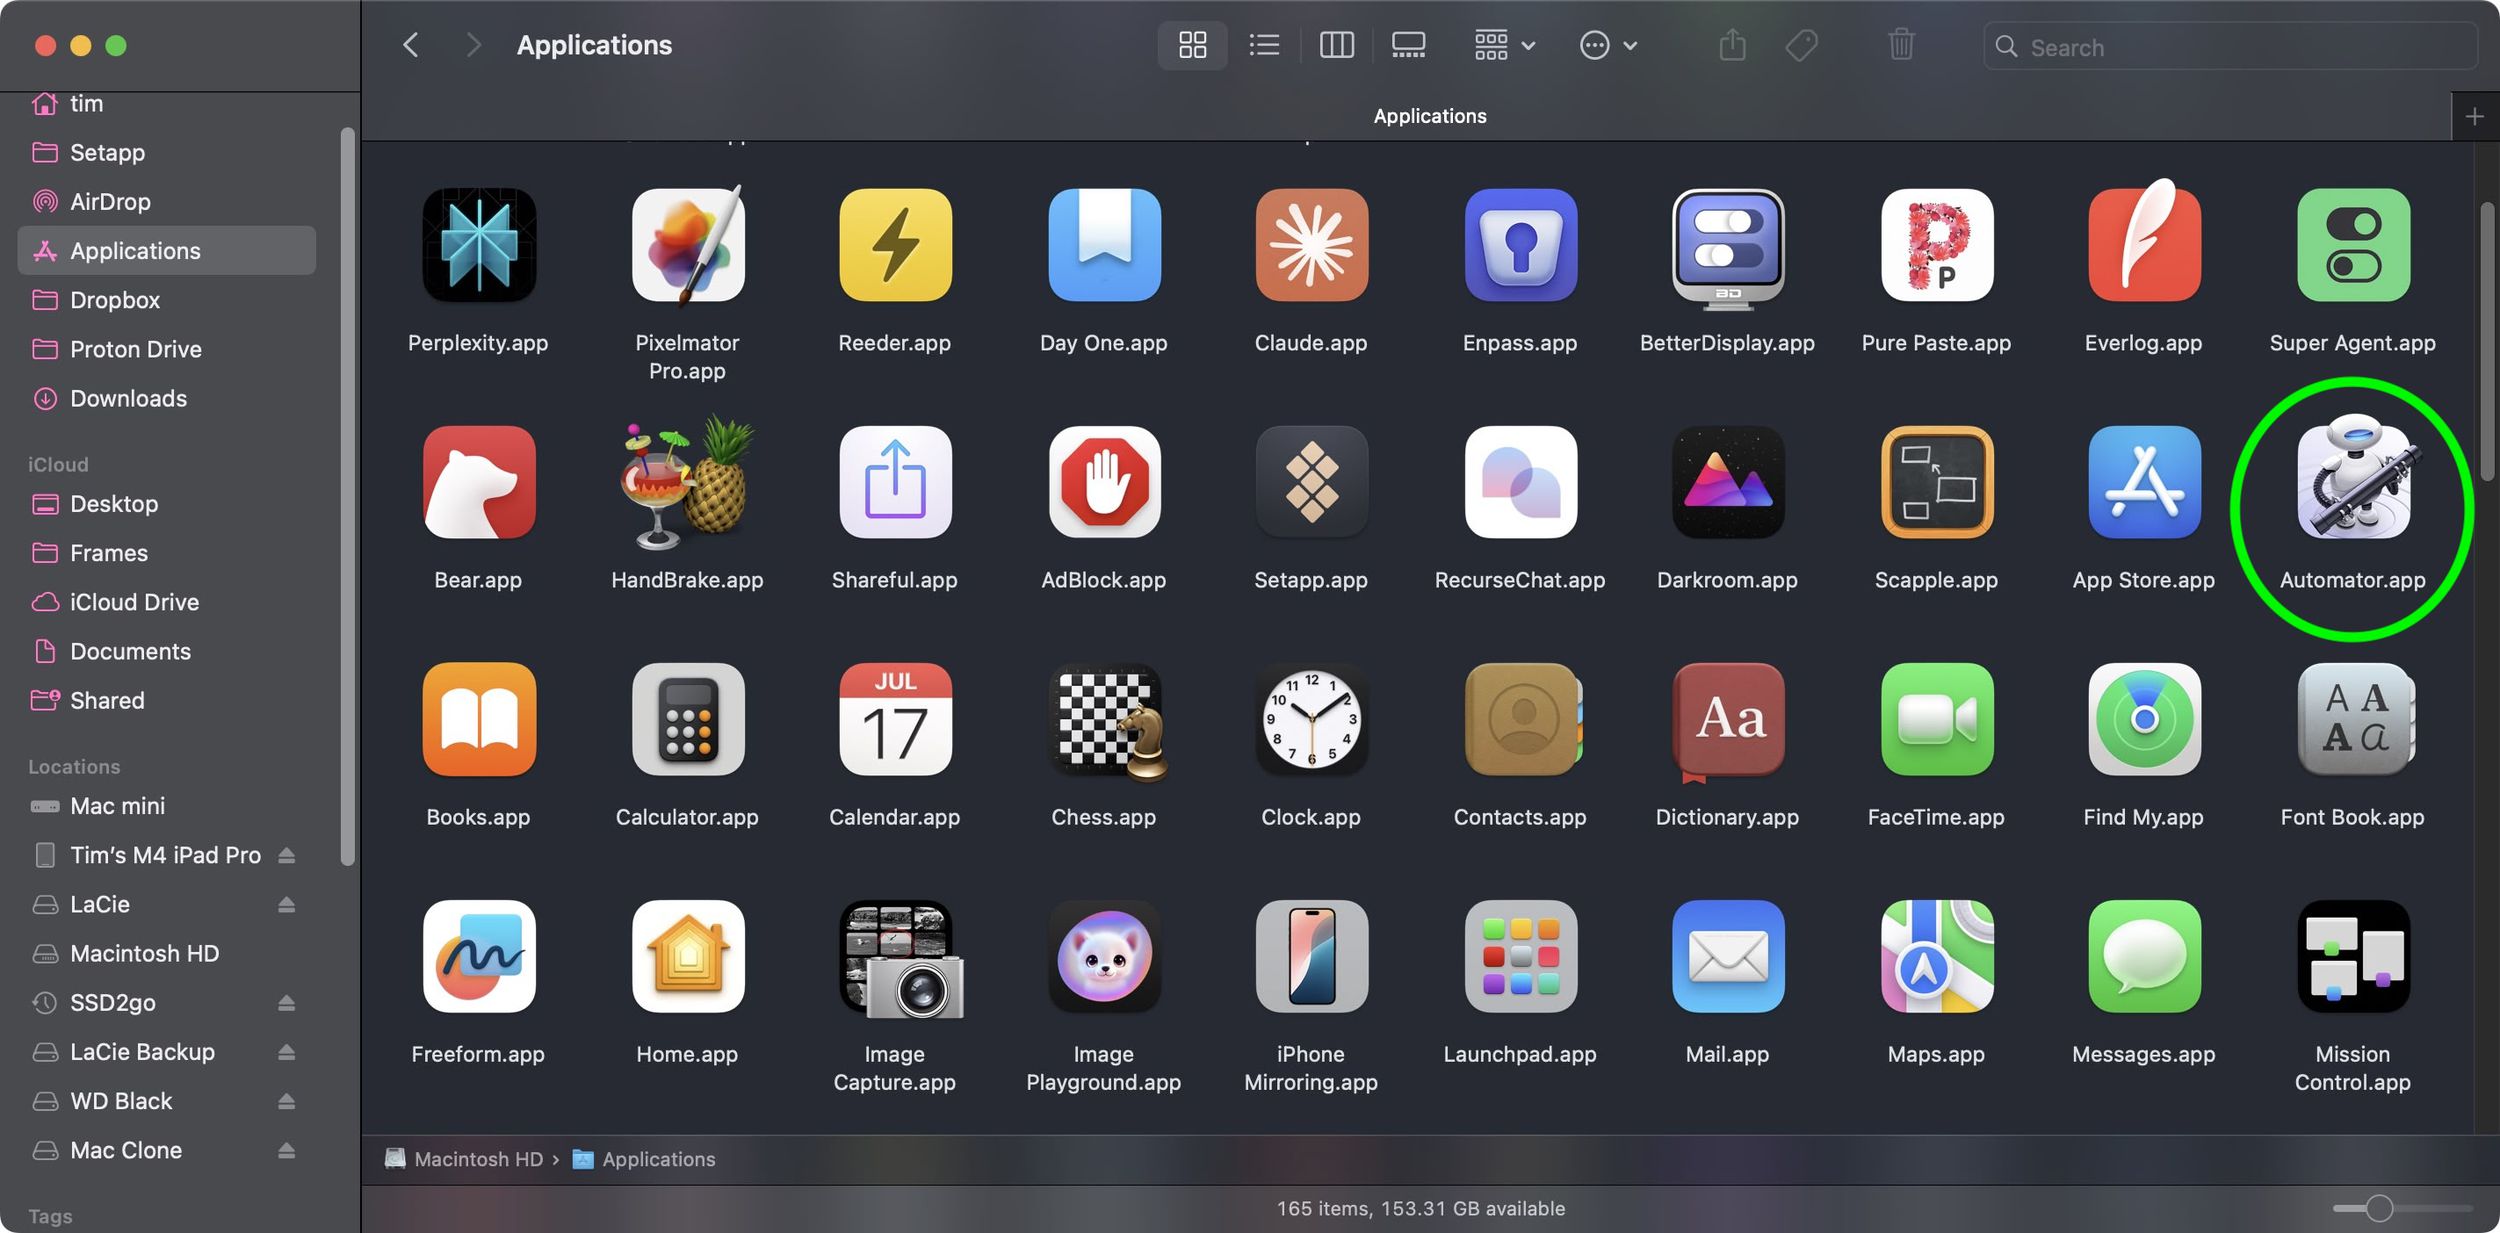The height and width of the screenshot is (1233, 2500).
Task: Open the more actions dropdown menu
Action: point(1607,45)
